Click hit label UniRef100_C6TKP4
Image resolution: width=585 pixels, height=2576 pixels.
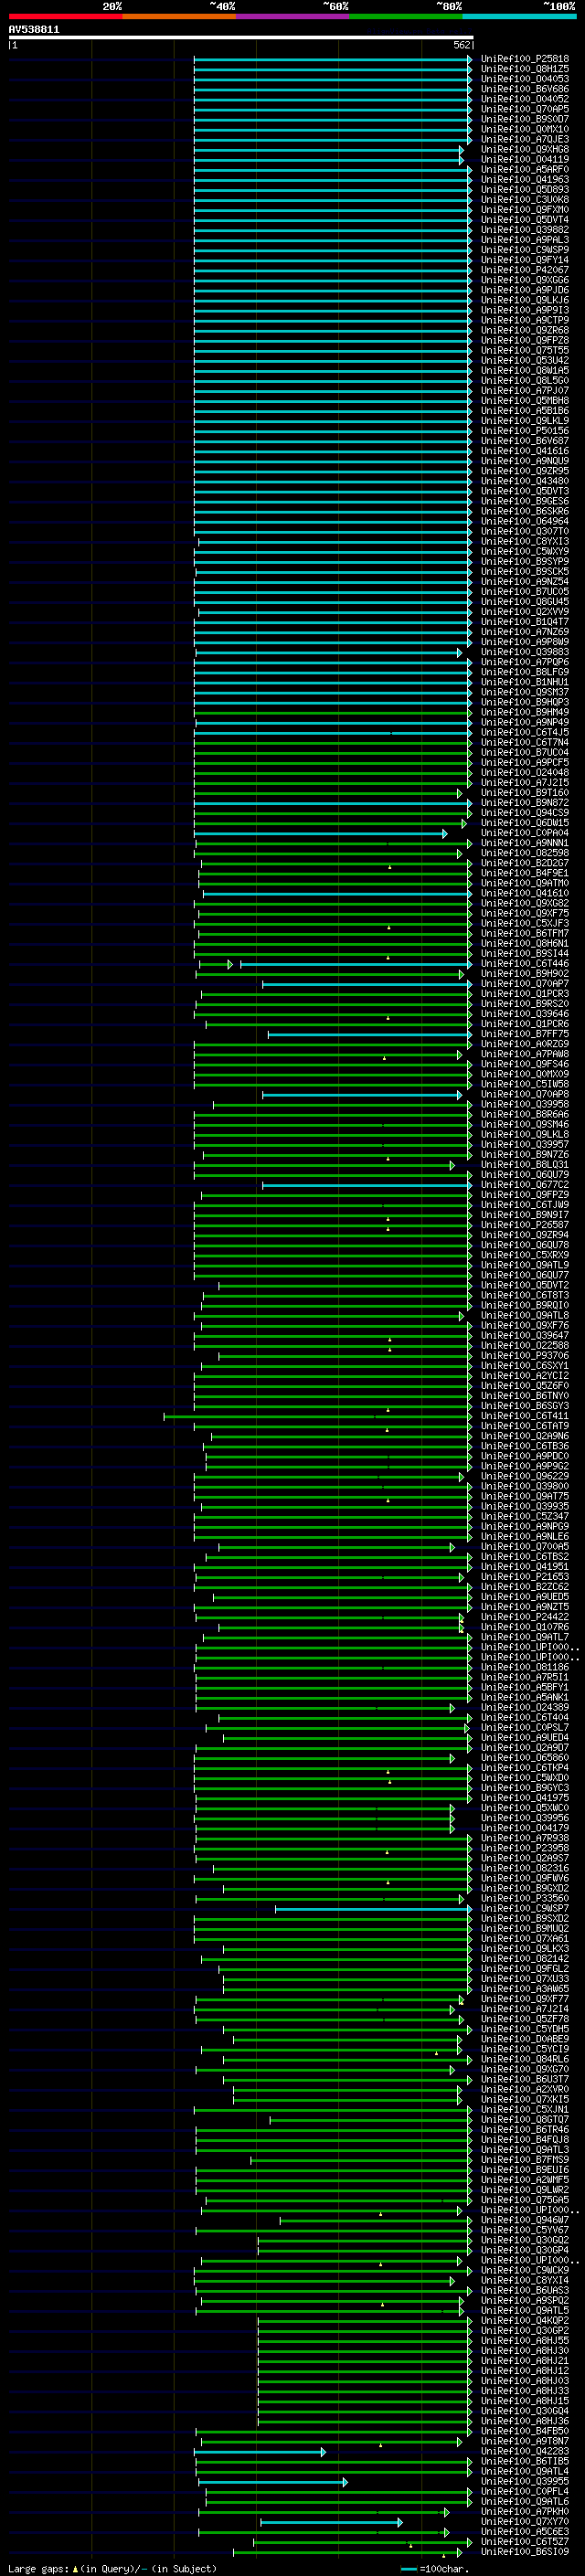[x=525, y=1767]
